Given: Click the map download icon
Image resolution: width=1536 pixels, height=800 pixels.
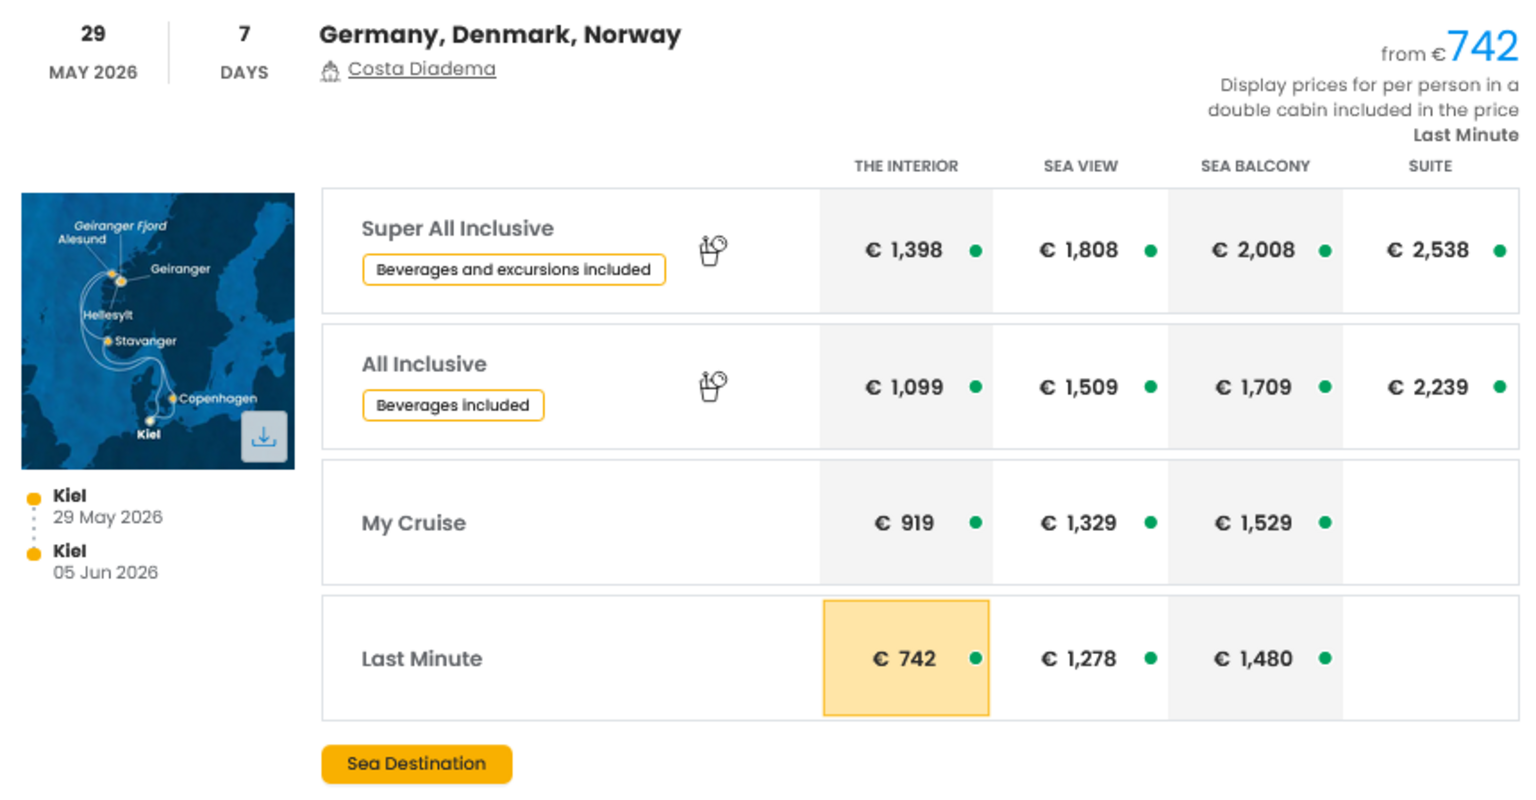Looking at the screenshot, I should coord(264,437).
